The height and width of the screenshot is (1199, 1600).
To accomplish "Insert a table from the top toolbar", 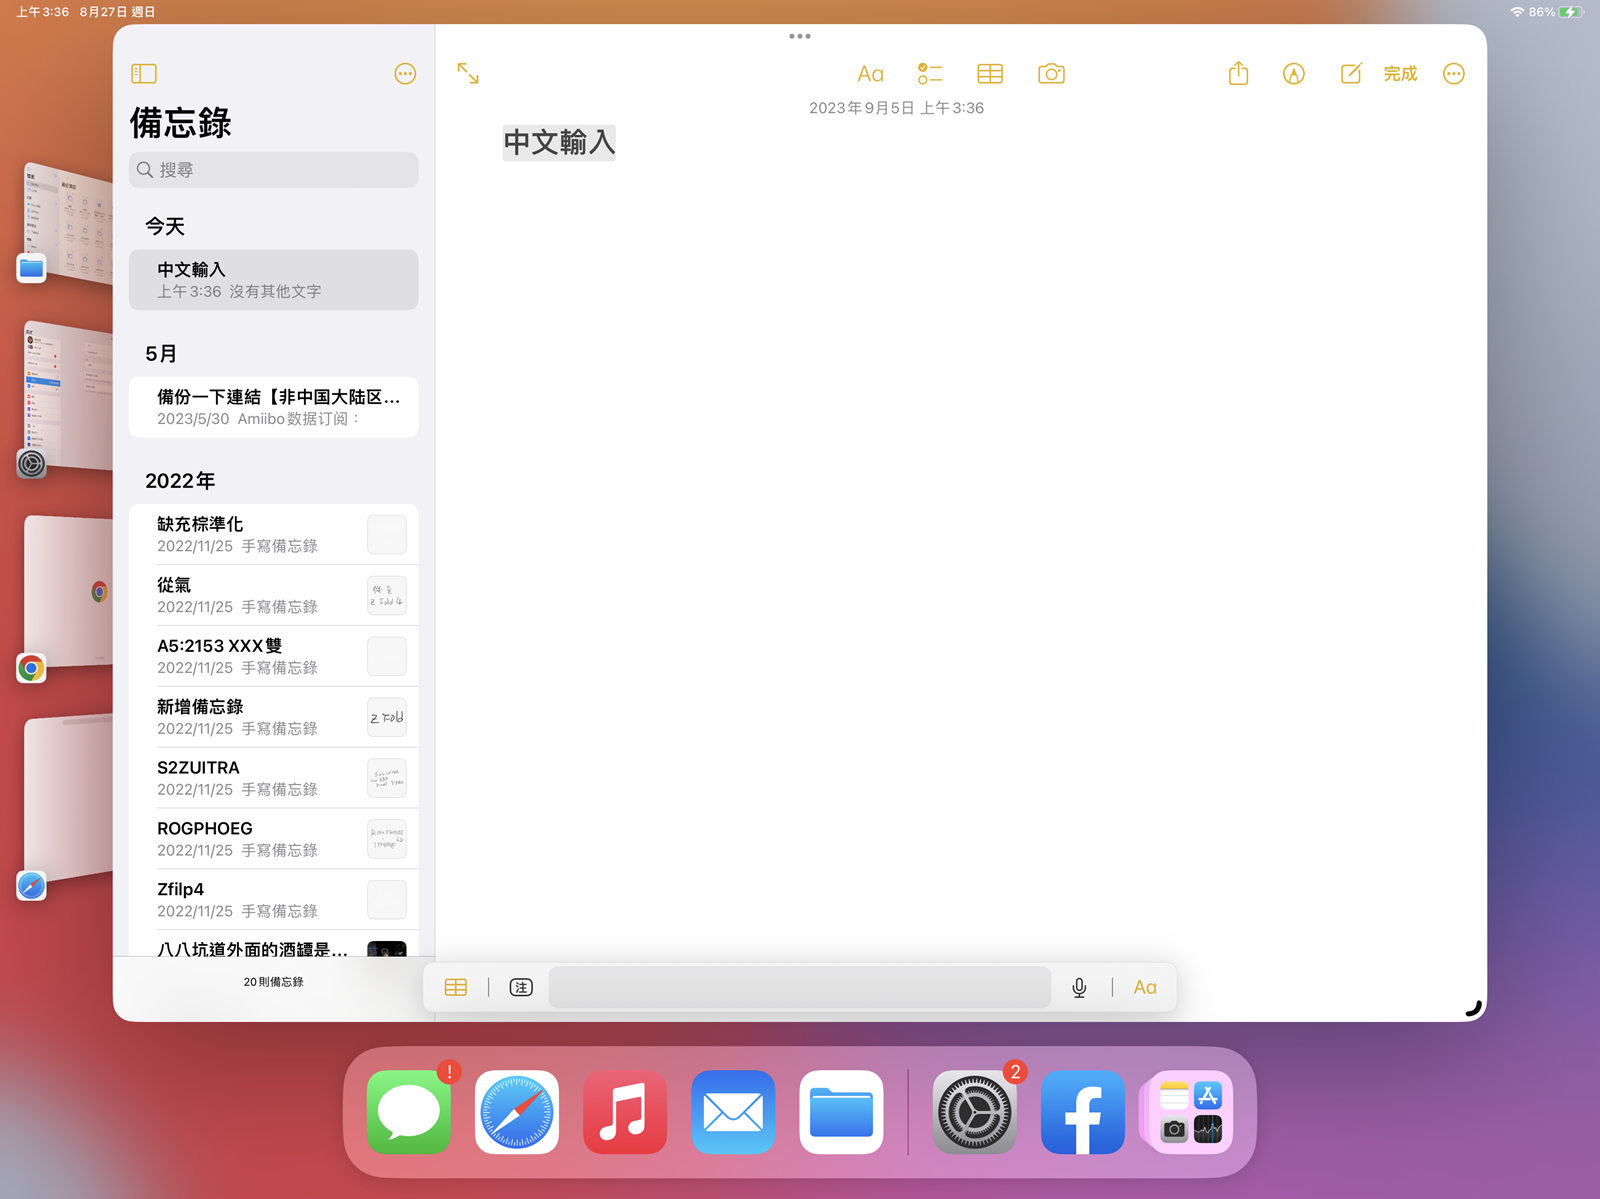I will coord(990,74).
